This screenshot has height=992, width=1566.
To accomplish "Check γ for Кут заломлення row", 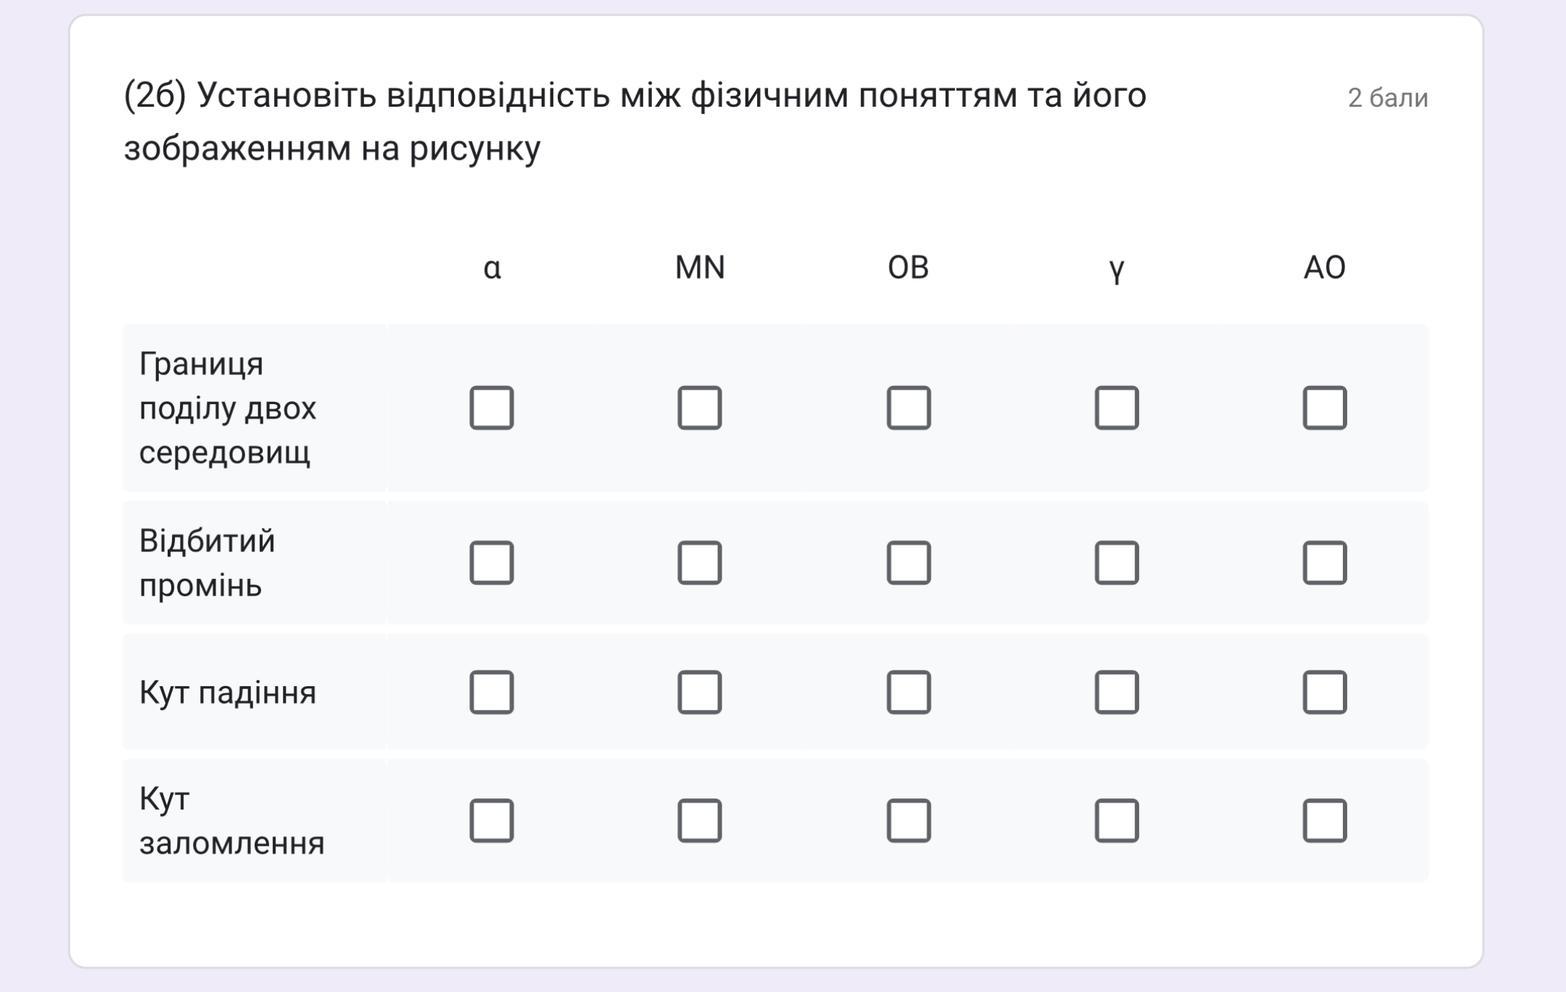I will click(1117, 821).
